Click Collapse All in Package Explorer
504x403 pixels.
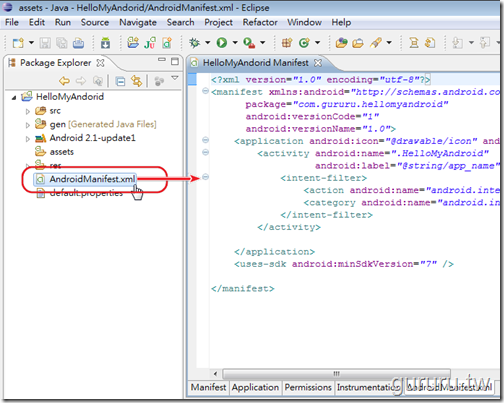[120, 81]
